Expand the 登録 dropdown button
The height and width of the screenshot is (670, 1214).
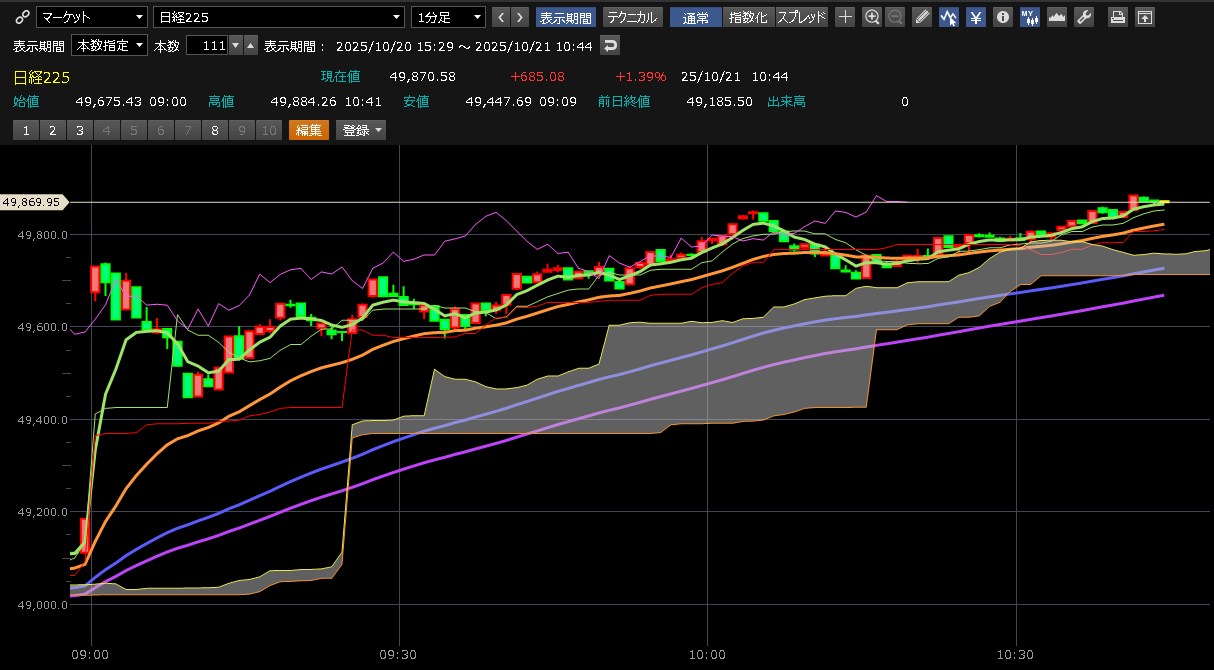(x=362, y=130)
